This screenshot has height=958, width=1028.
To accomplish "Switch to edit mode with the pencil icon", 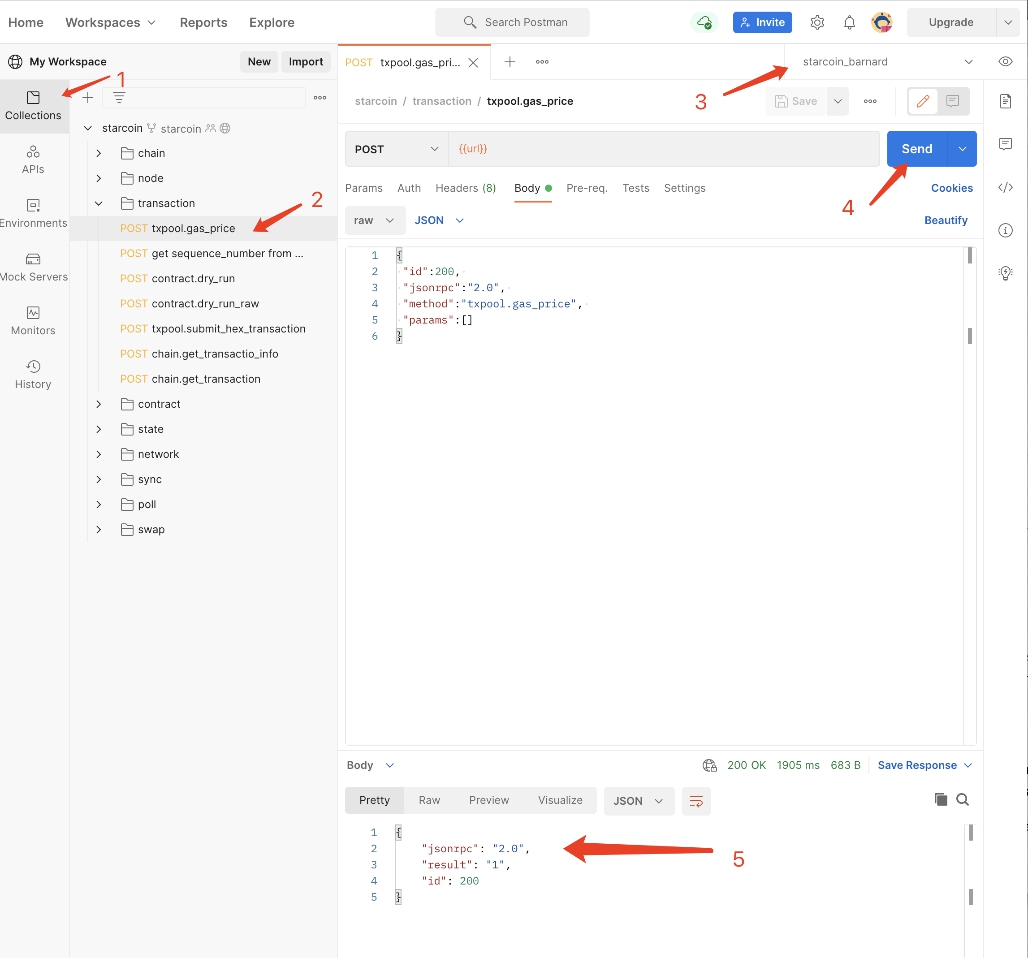I will point(923,101).
